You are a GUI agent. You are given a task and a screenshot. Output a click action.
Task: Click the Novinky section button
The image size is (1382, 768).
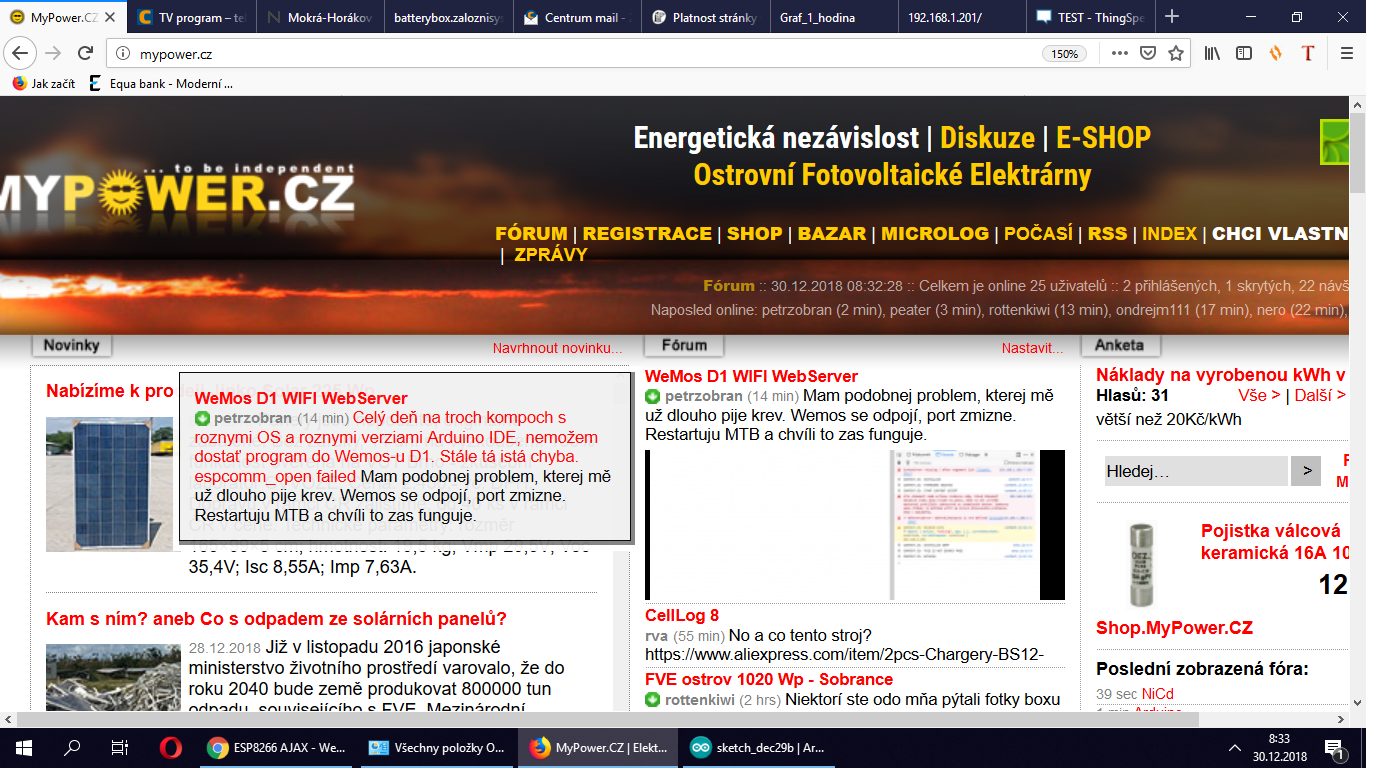pyautogui.click(x=72, y=345)
